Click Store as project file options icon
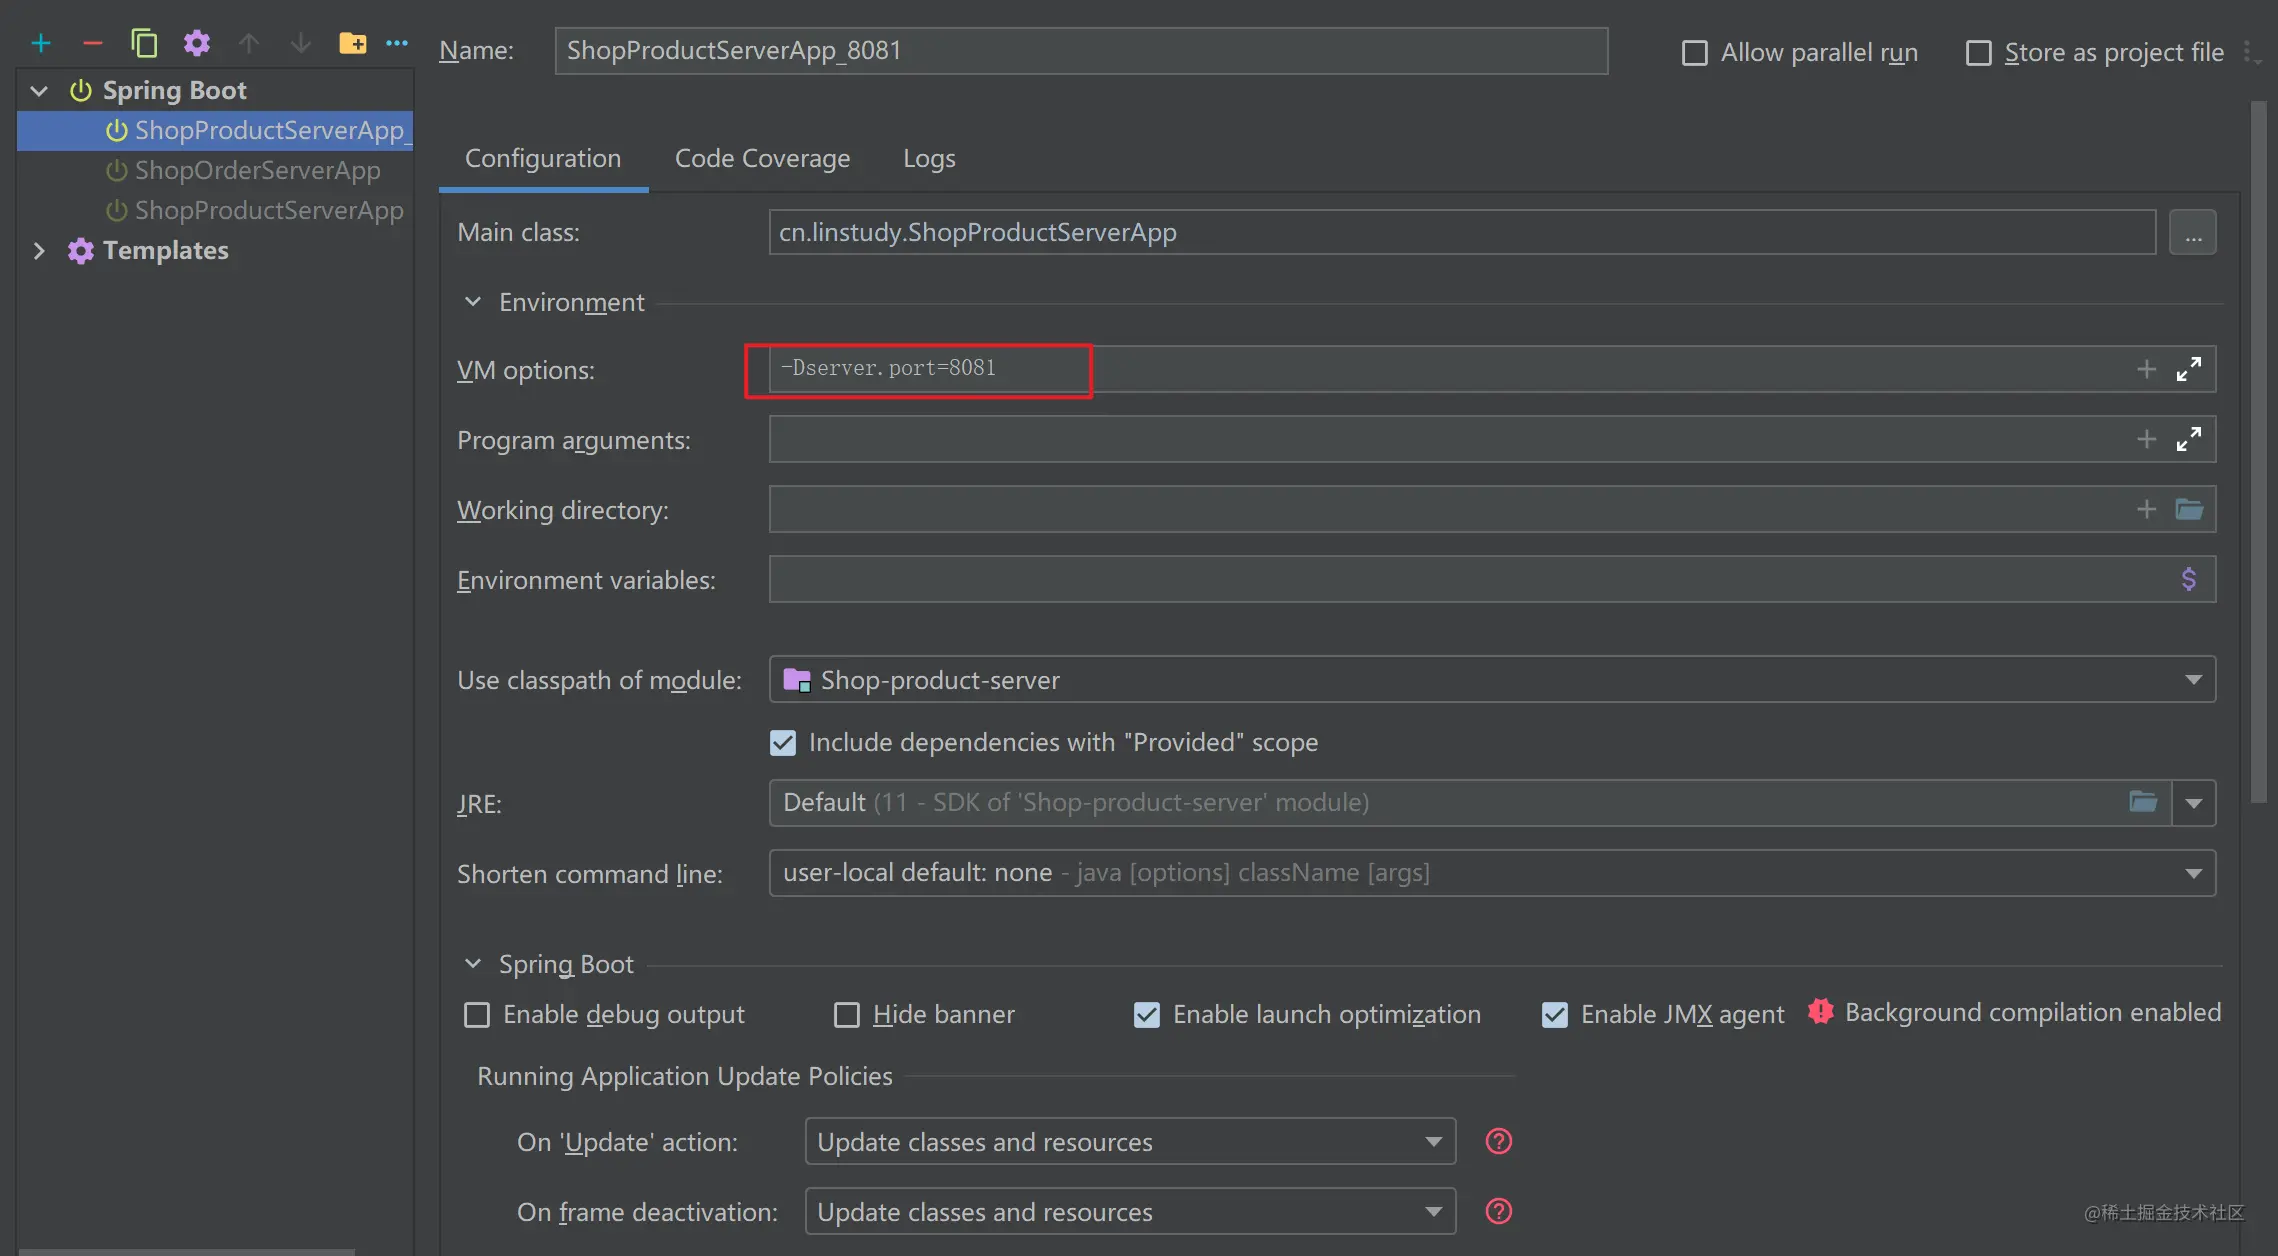Screen dimensions: 2278x1256 pos(2250,53)
